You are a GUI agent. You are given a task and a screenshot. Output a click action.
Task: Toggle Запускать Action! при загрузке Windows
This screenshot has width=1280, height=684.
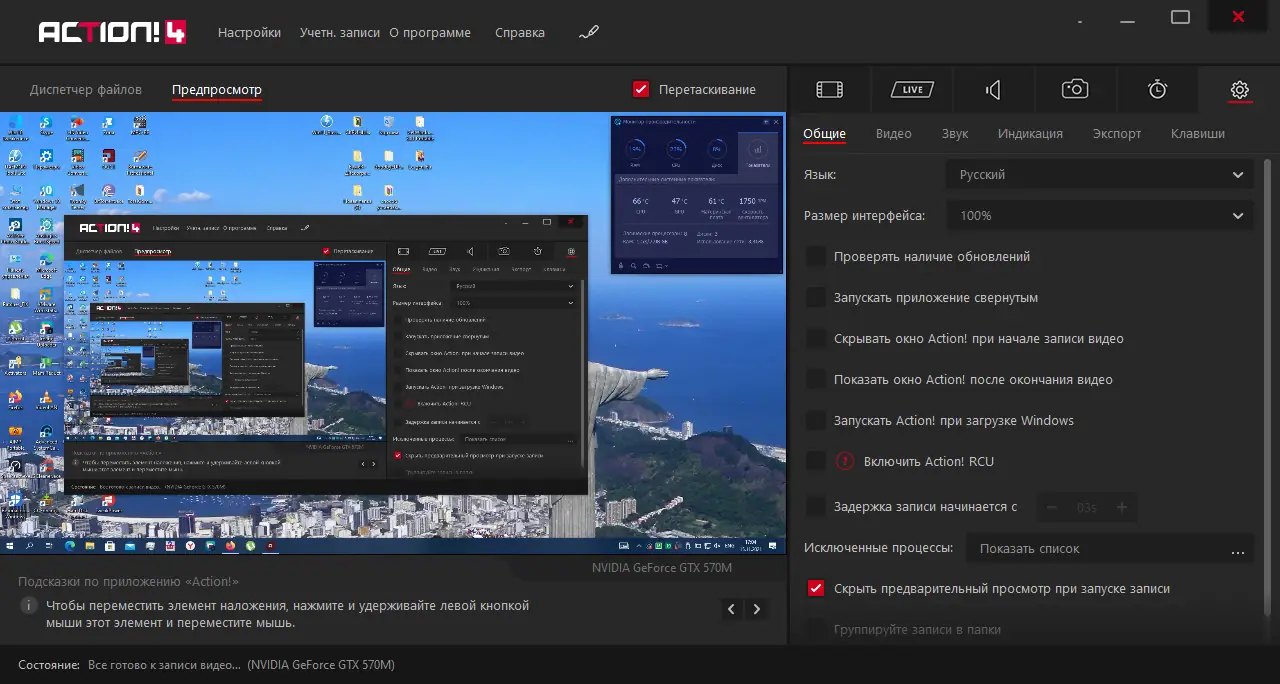pos(816,421)
